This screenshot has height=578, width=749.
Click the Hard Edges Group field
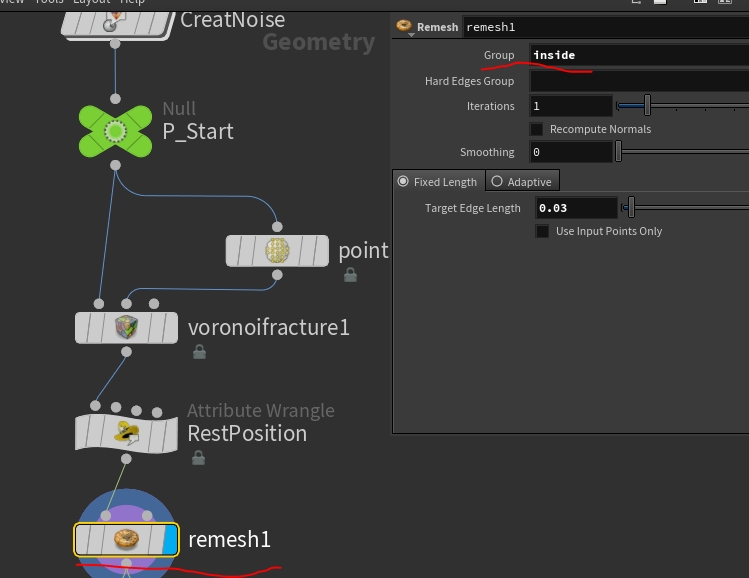(639, 81)
